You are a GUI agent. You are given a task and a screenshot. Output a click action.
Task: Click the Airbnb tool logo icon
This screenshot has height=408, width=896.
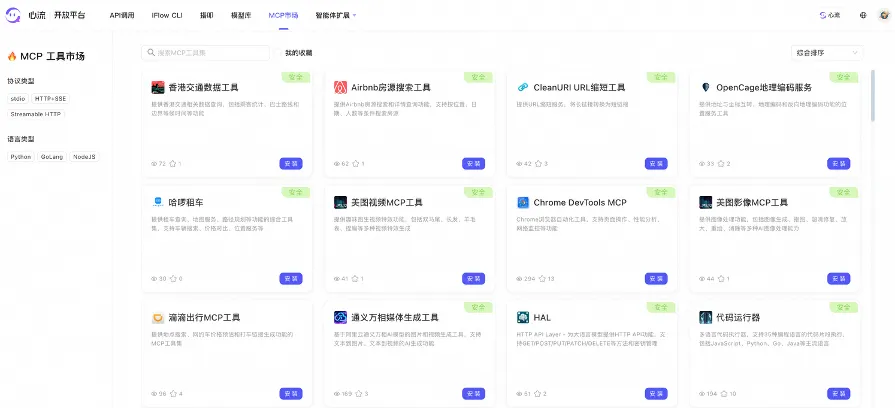tap(341, 87)
